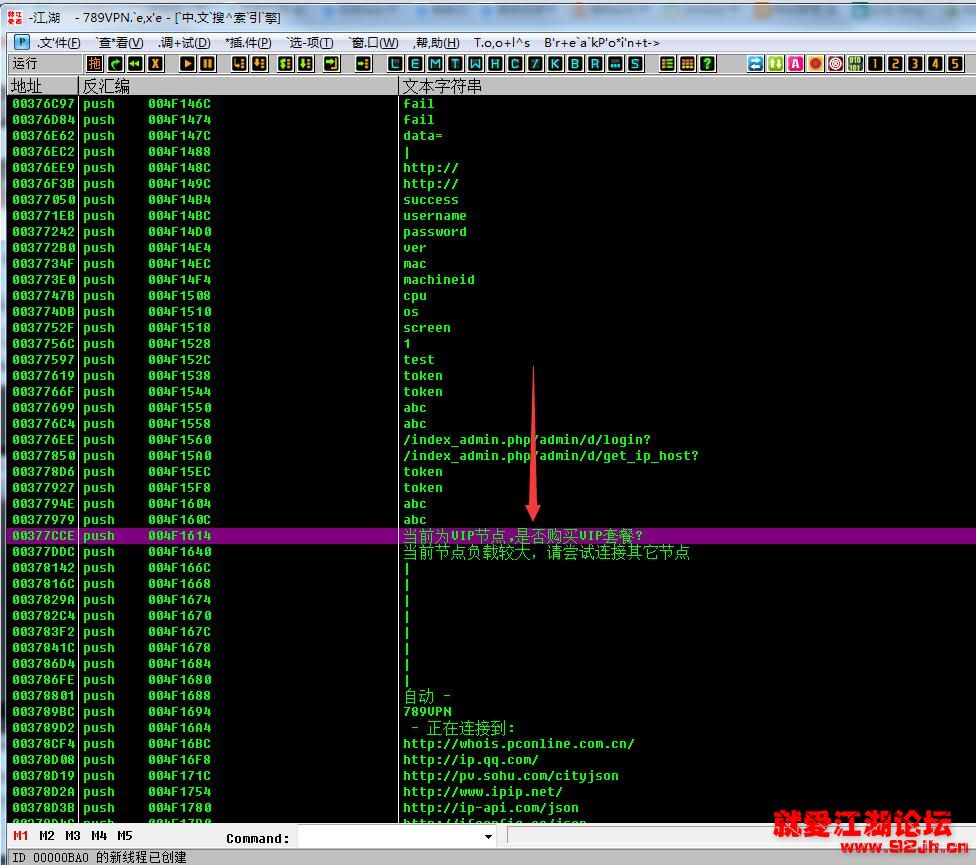Open the Breakpoints B icon
The image size is (976, 865).
pyautogui.click(x=575, y=63)
